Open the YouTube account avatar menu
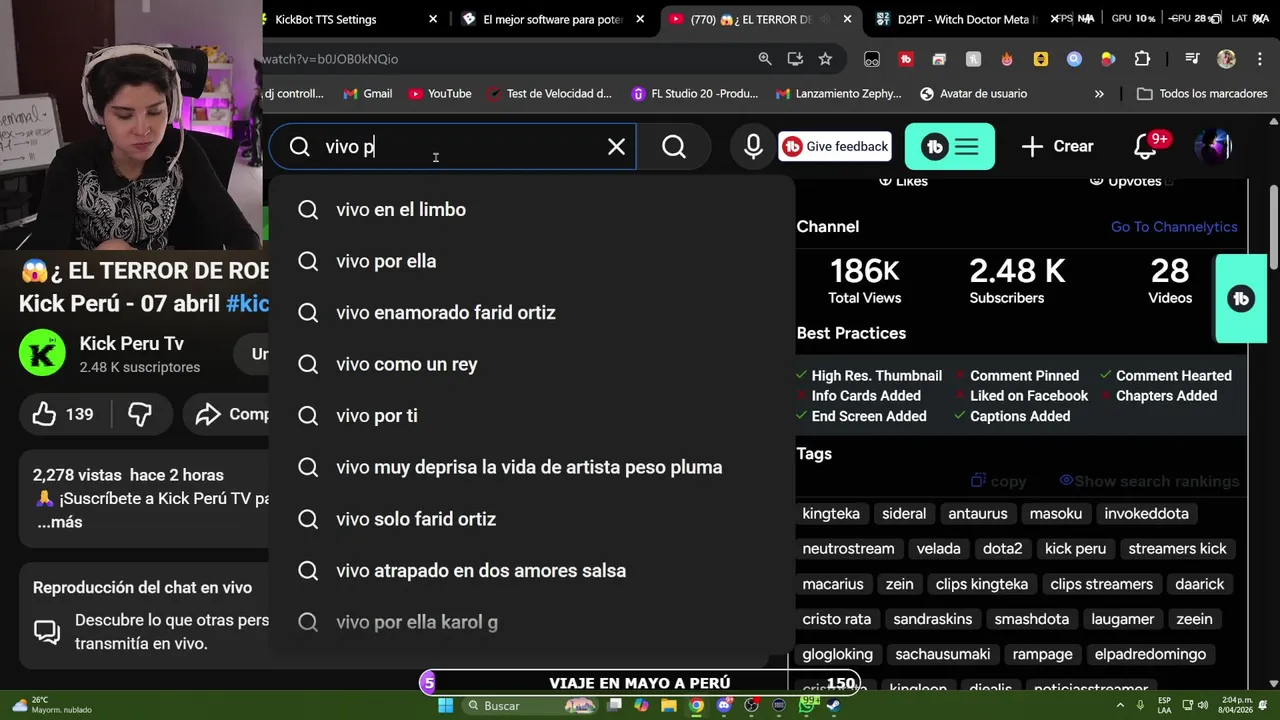This screenshot has height=720, width=1280. coord(1213,147)
